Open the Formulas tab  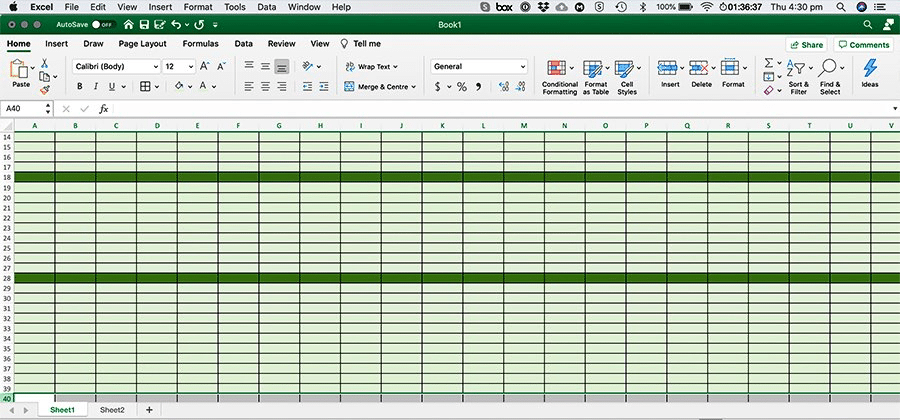200,44
